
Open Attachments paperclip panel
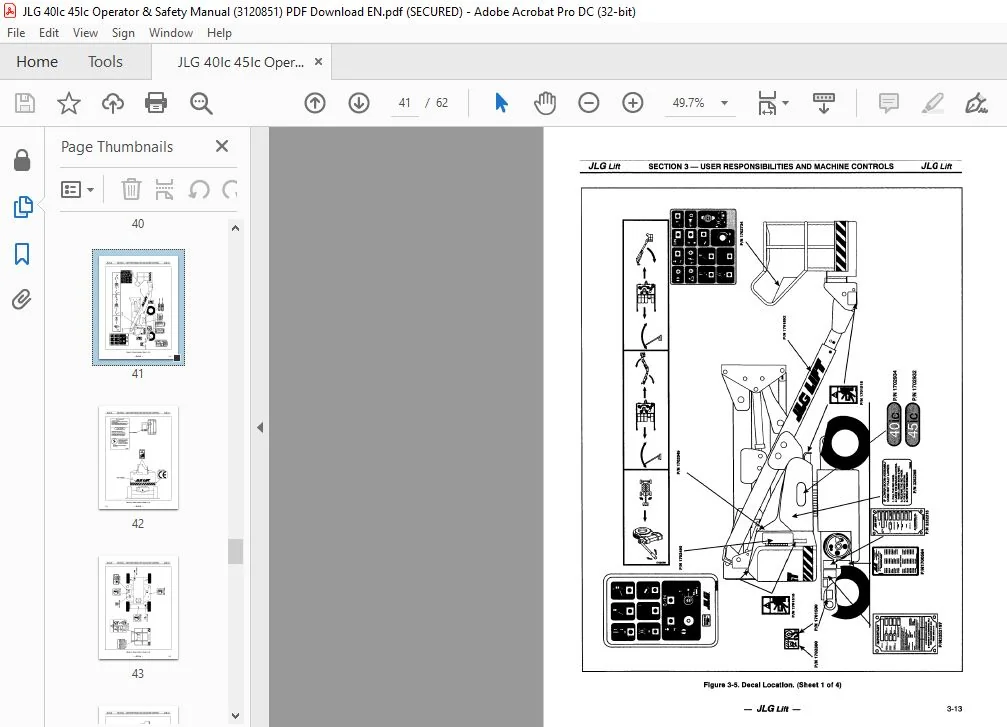(22, 299)
